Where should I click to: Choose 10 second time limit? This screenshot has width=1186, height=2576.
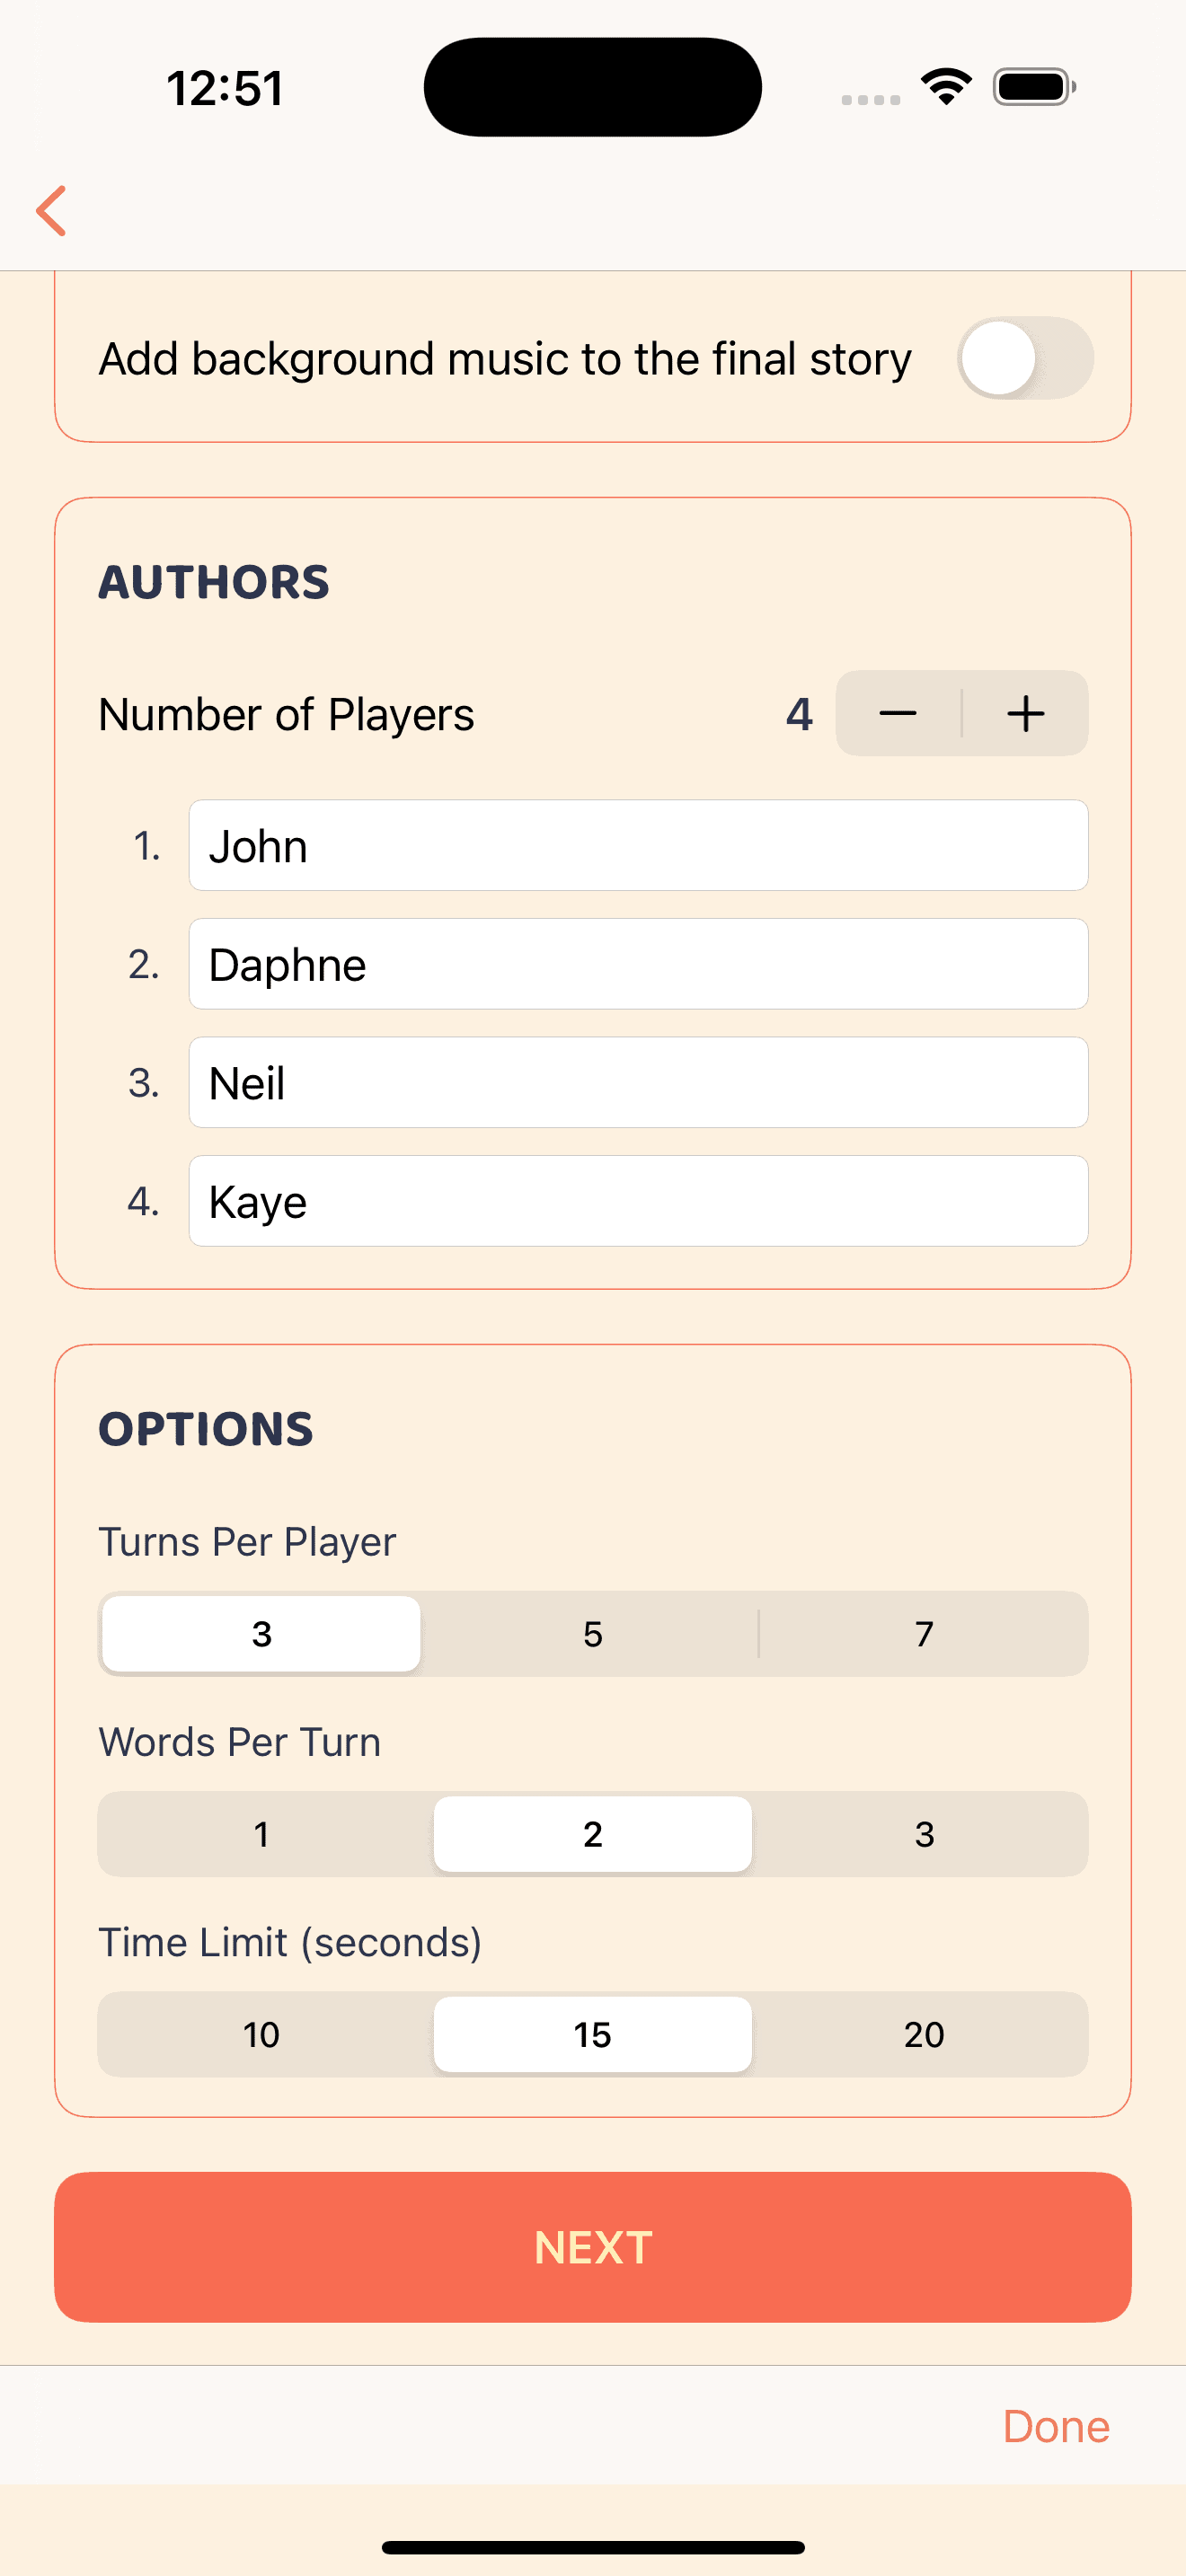point(262,2034)
